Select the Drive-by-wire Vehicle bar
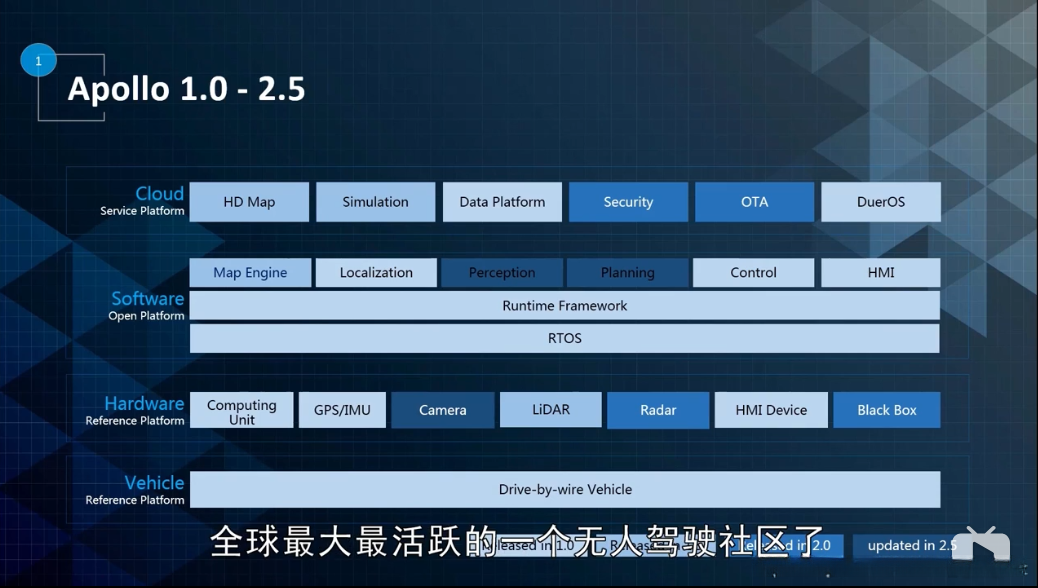Screen dimensions: 1038x588 coord(565,489)
